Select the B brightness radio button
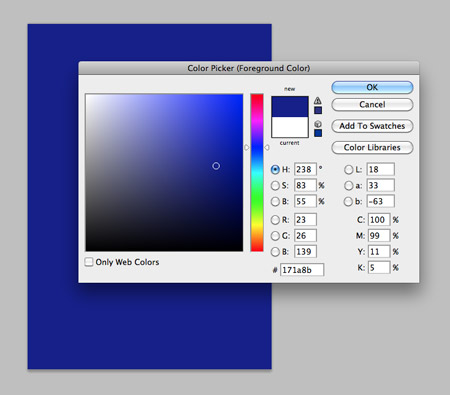Viewport: 450px width, 395px height. click(x=275, y=201)
